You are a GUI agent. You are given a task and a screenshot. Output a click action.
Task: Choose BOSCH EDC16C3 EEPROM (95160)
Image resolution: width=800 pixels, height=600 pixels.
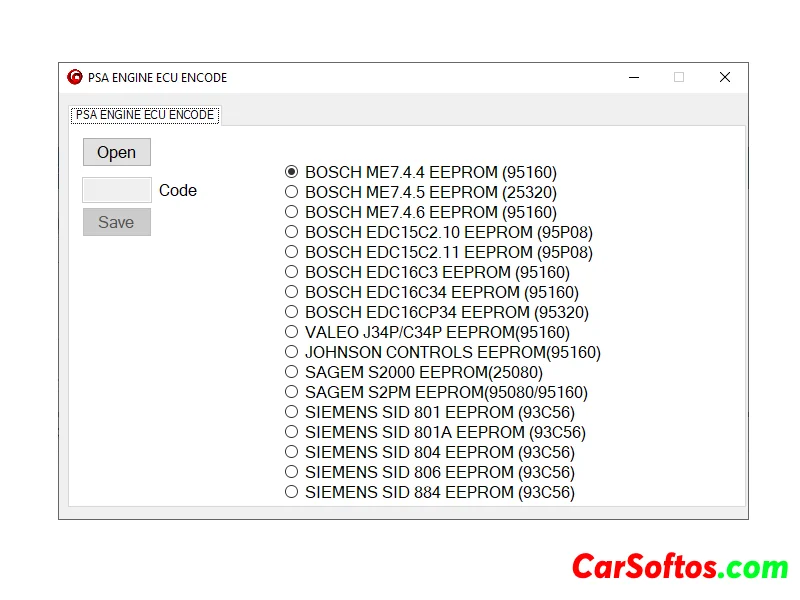(x=292, y=272)
